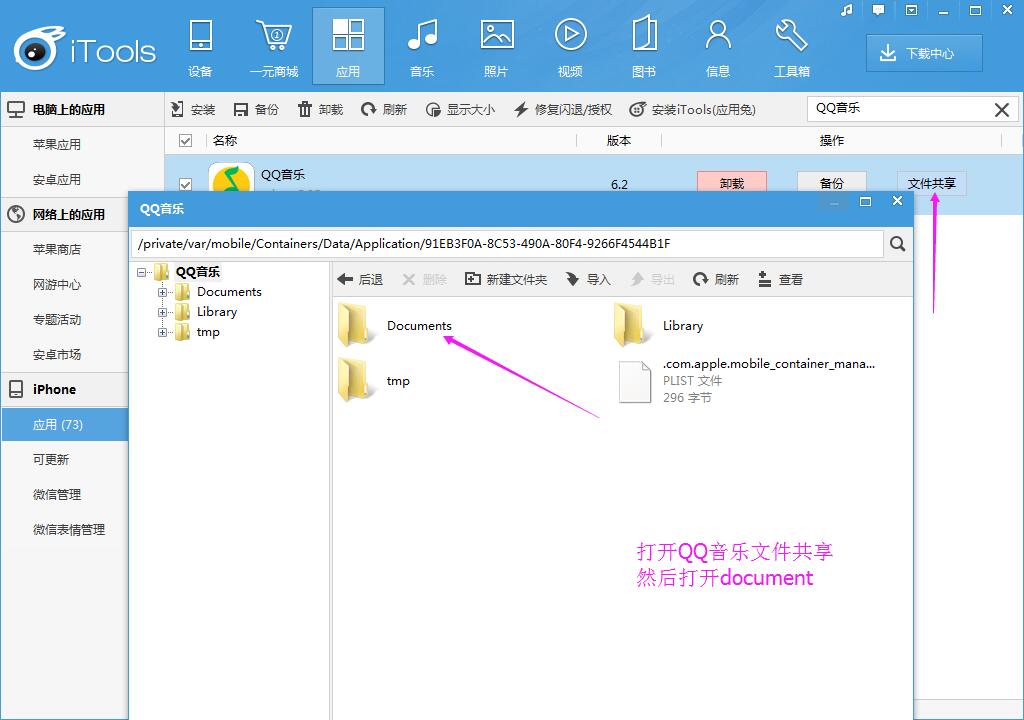1024x720 pixels.
Task: Sort by the 版本 column header
Action: pos(618,140)
